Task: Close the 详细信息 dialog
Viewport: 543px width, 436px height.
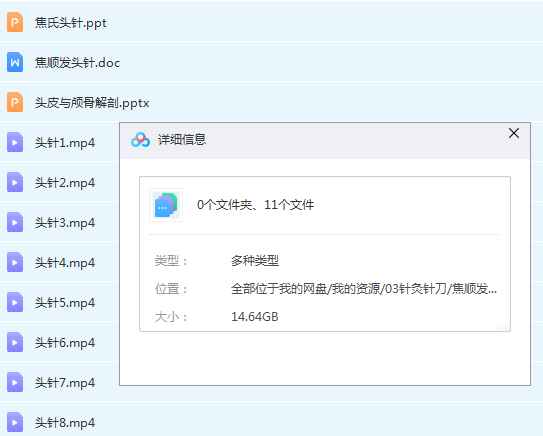Action: 514,133
